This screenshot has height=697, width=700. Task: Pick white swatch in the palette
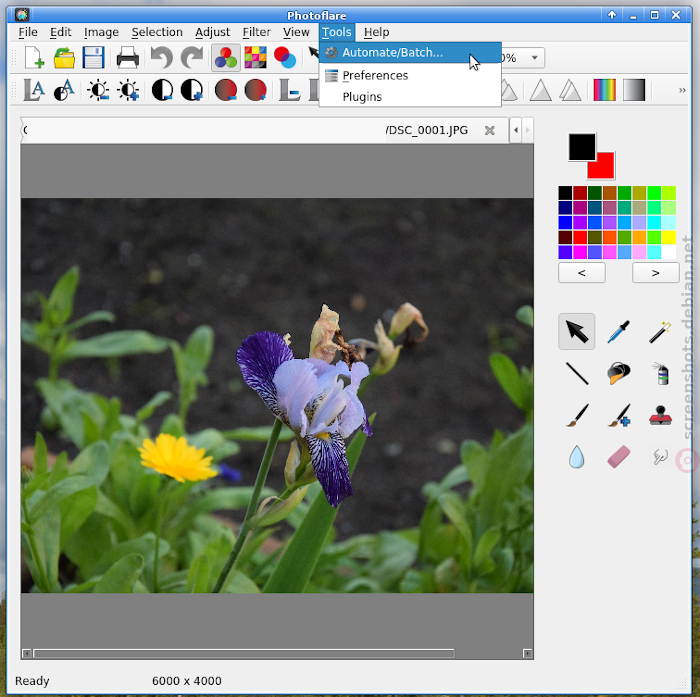669,252
